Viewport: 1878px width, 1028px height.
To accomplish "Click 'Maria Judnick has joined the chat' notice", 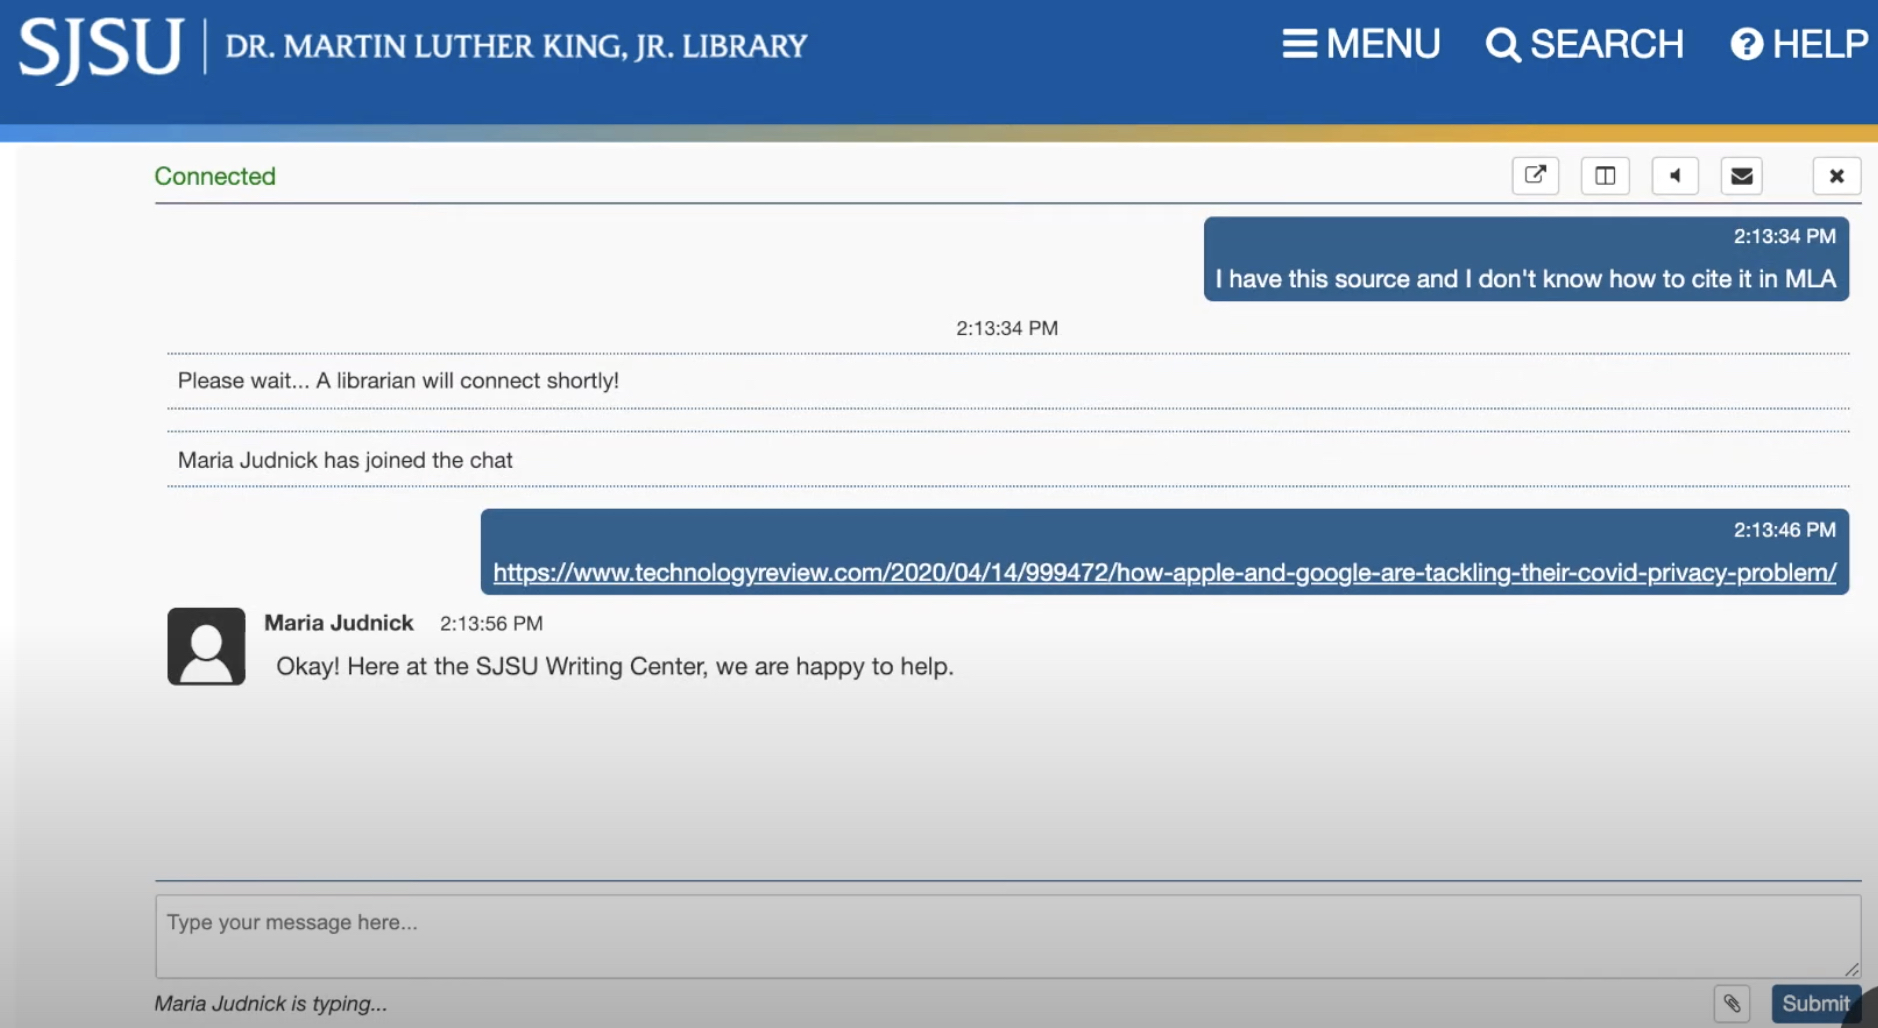I will click(x=345, y=460).
